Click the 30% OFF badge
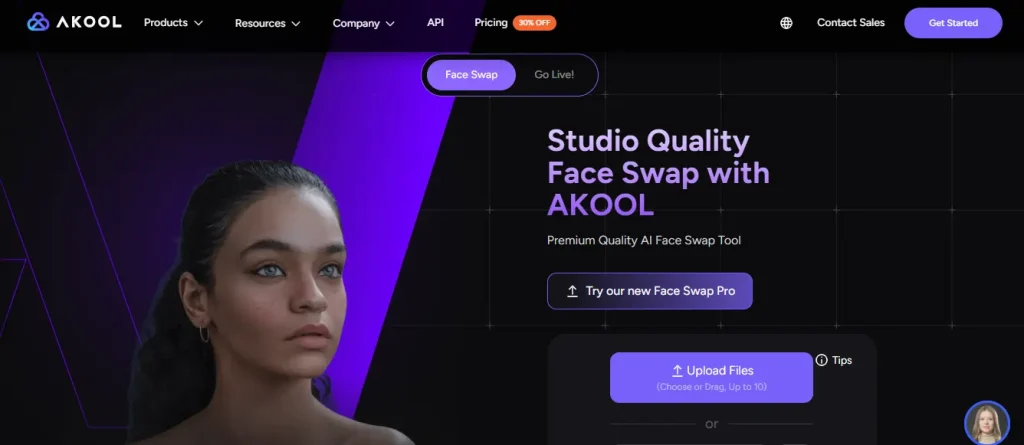This screenshot has width=1024, height=445. [534, 23]
